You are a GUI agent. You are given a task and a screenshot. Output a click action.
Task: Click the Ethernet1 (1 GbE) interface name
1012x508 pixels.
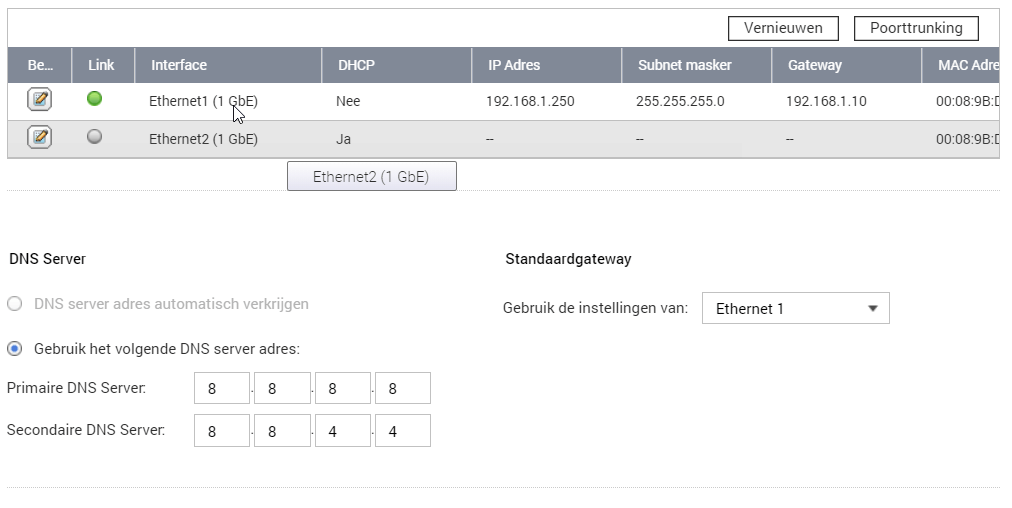click(x=203, y=101)
